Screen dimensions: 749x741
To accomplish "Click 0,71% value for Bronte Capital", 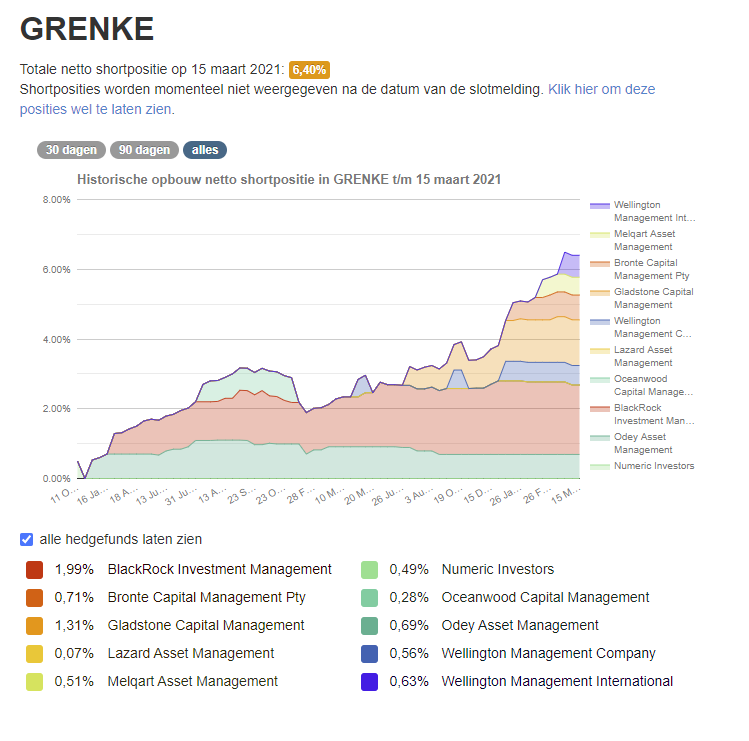I will [x=74, y=598].
